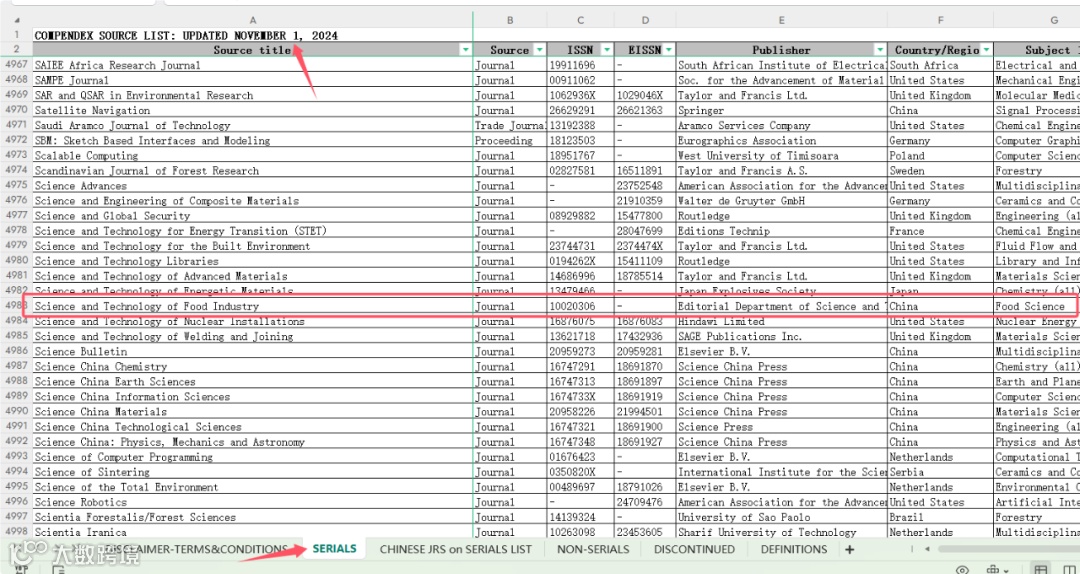Viewport: 1080px width, 574px height.
Task: Select column F header
Action: click(940, 20)
